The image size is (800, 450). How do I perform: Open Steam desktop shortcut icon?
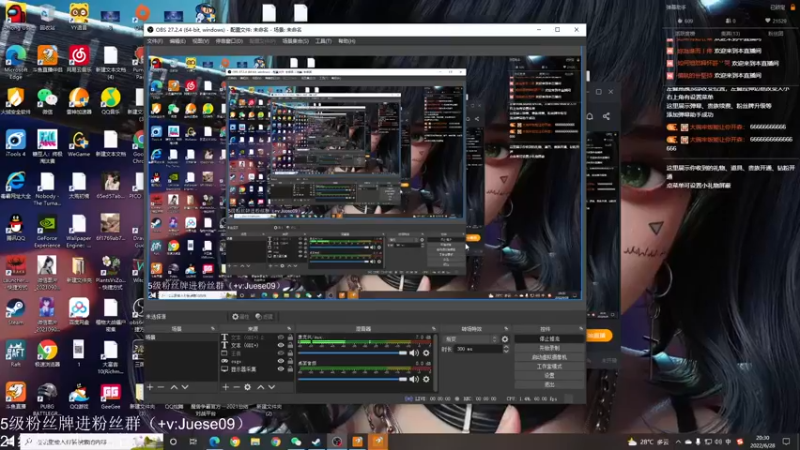pyautogui.click(x=16, y=312)
